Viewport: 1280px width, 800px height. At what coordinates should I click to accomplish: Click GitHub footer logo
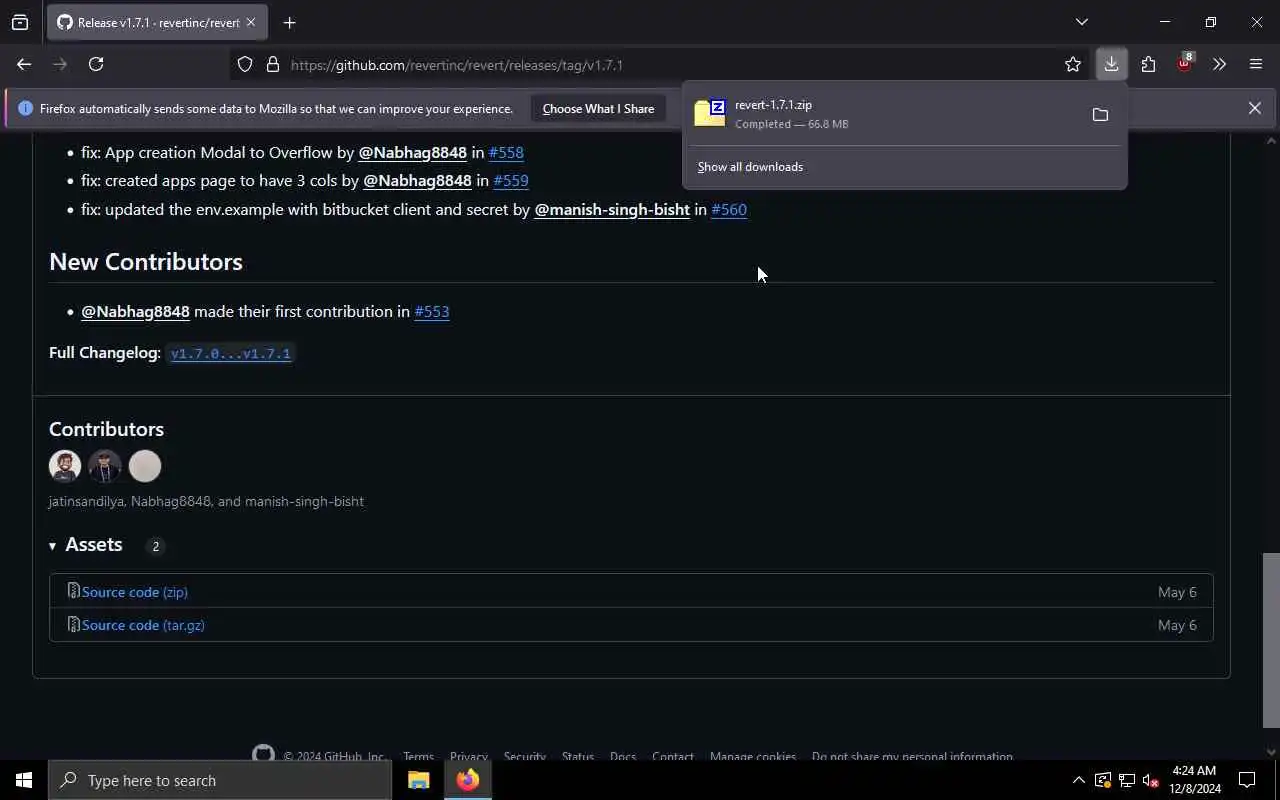(x=263, y=755)
